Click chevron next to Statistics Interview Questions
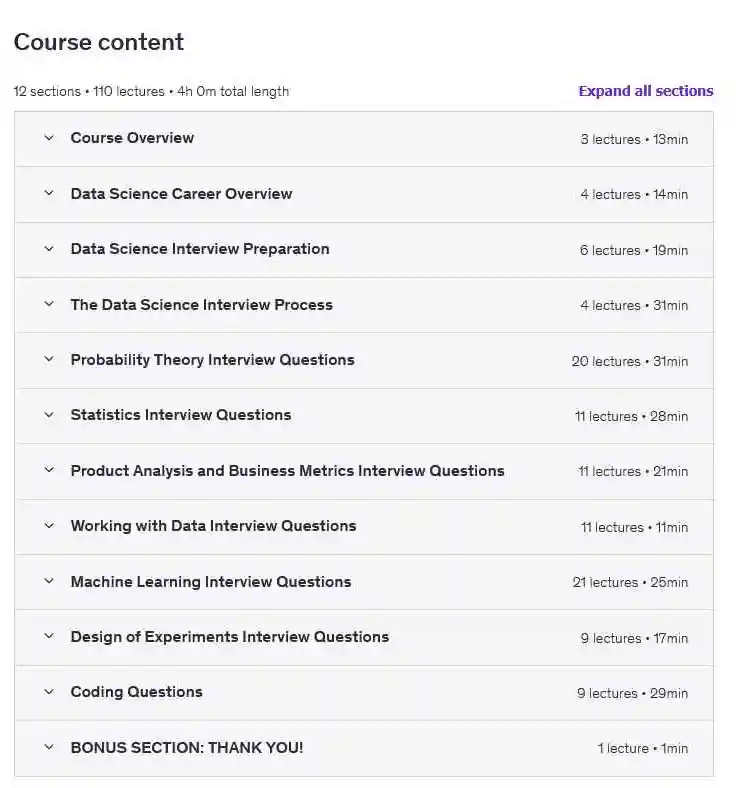 tap(49, 415)
